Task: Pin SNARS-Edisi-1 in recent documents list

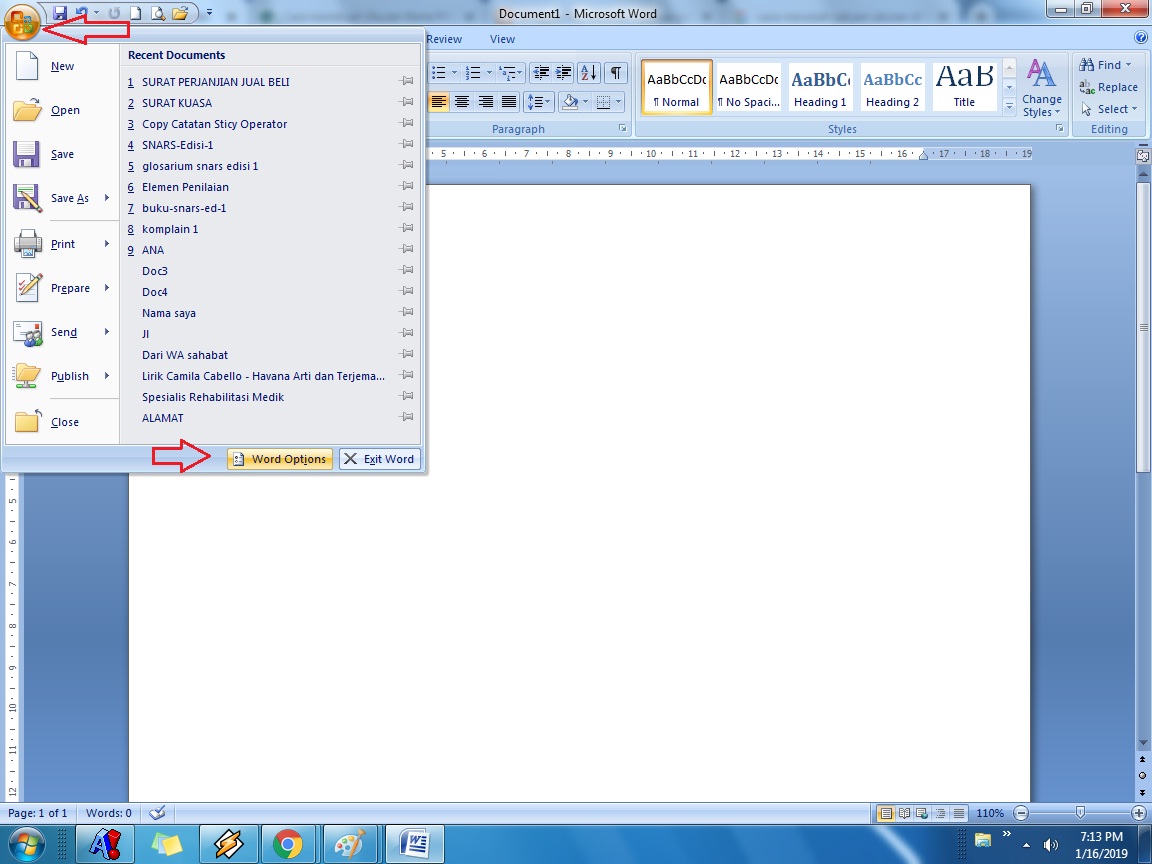Action: [406, 144]
